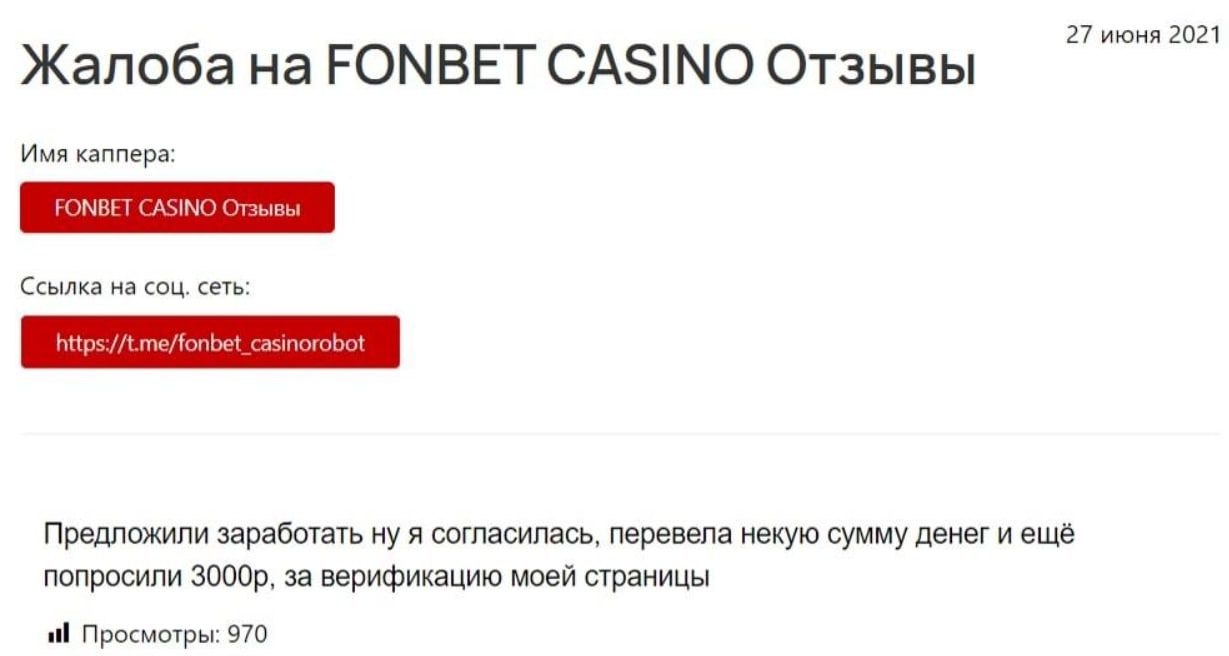Click the year 2021 in the date
The height and width of the screenshot is (656, 1229).
[x=1198, y=35]
